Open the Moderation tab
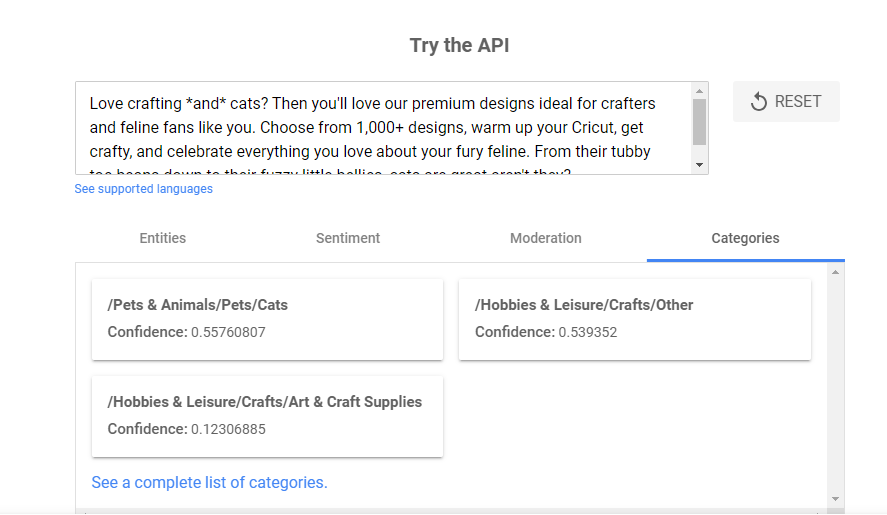887x515 pixels. pyautogui.click(x=545, y=238)
